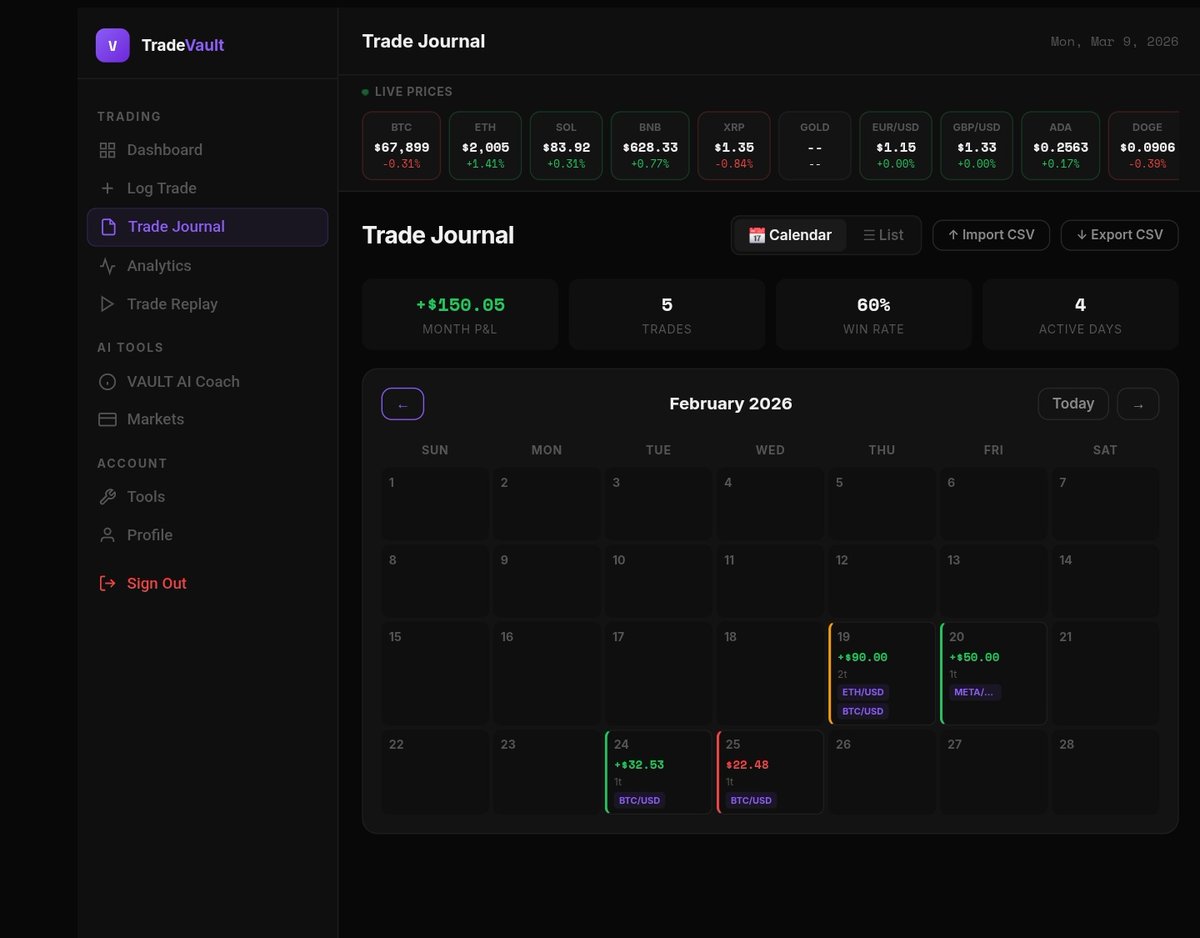
Task: Click calendar day 10
Action: [658, 582]
